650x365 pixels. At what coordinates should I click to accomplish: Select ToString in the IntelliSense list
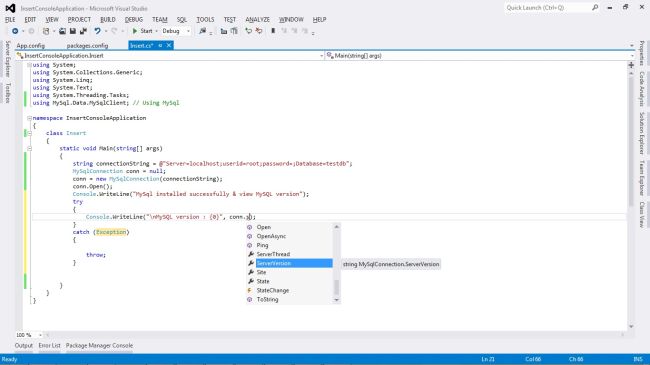pyautogui.click(x=267, y=299)
